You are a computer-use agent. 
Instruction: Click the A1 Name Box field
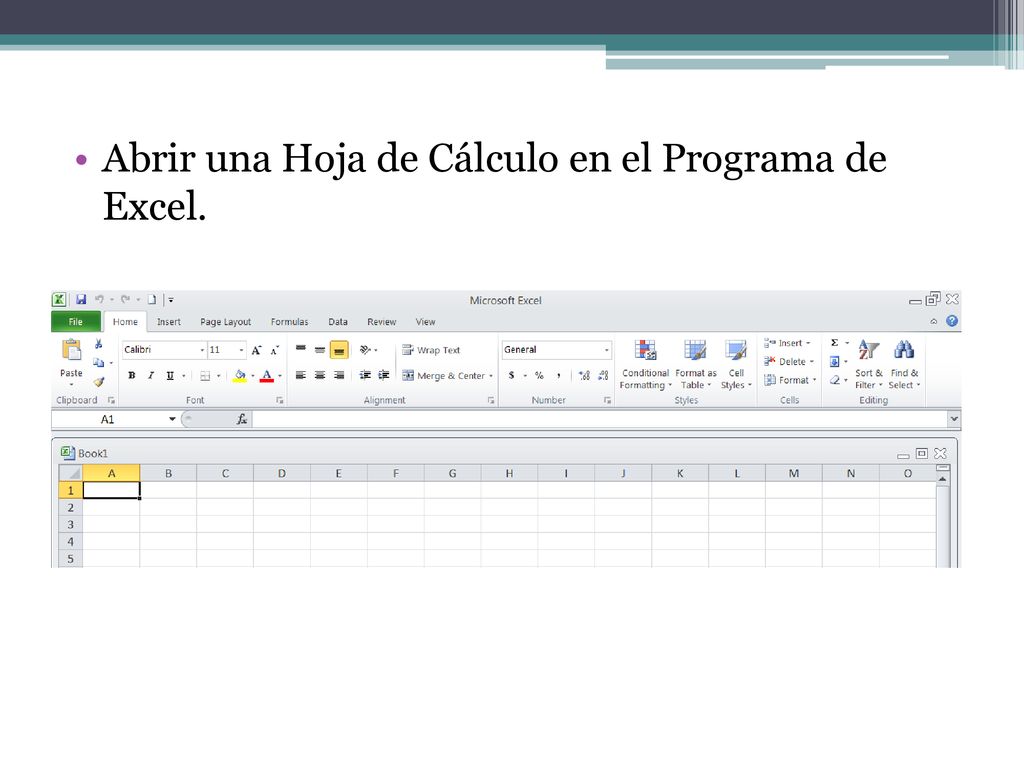pyautogui.click(x=108, y=419)
